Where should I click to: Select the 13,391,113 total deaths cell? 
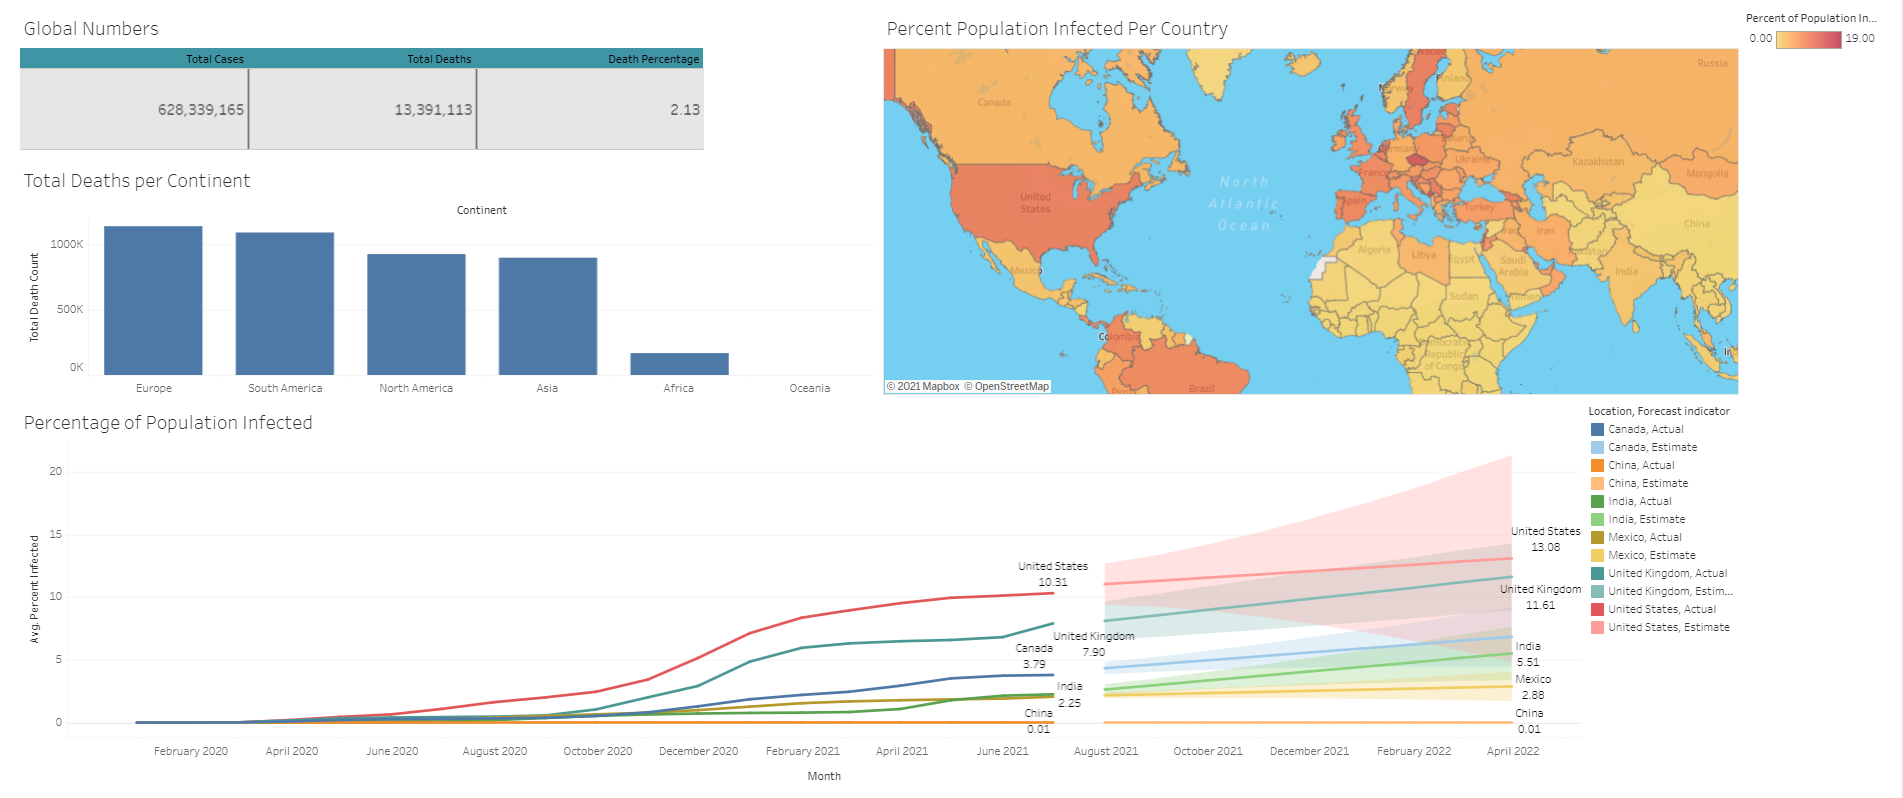pyautogui.click(x=363, y=110)
